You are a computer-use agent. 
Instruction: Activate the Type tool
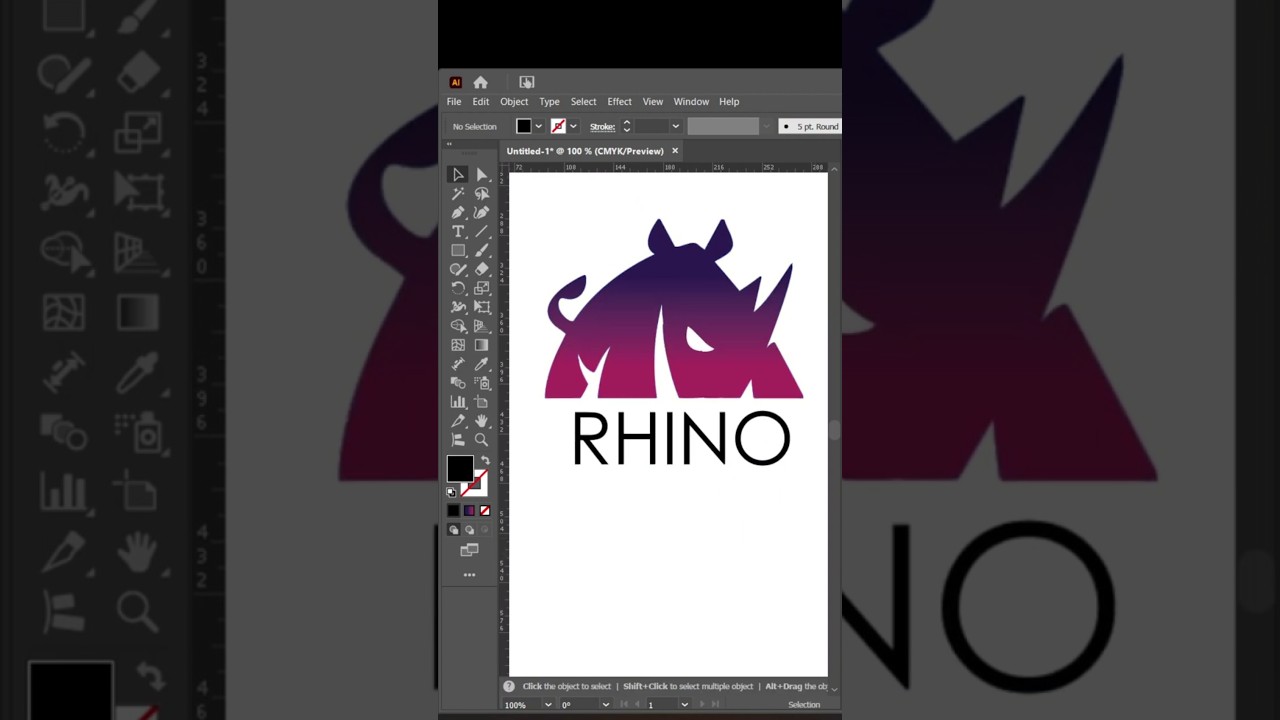click(x=458, y=232)
